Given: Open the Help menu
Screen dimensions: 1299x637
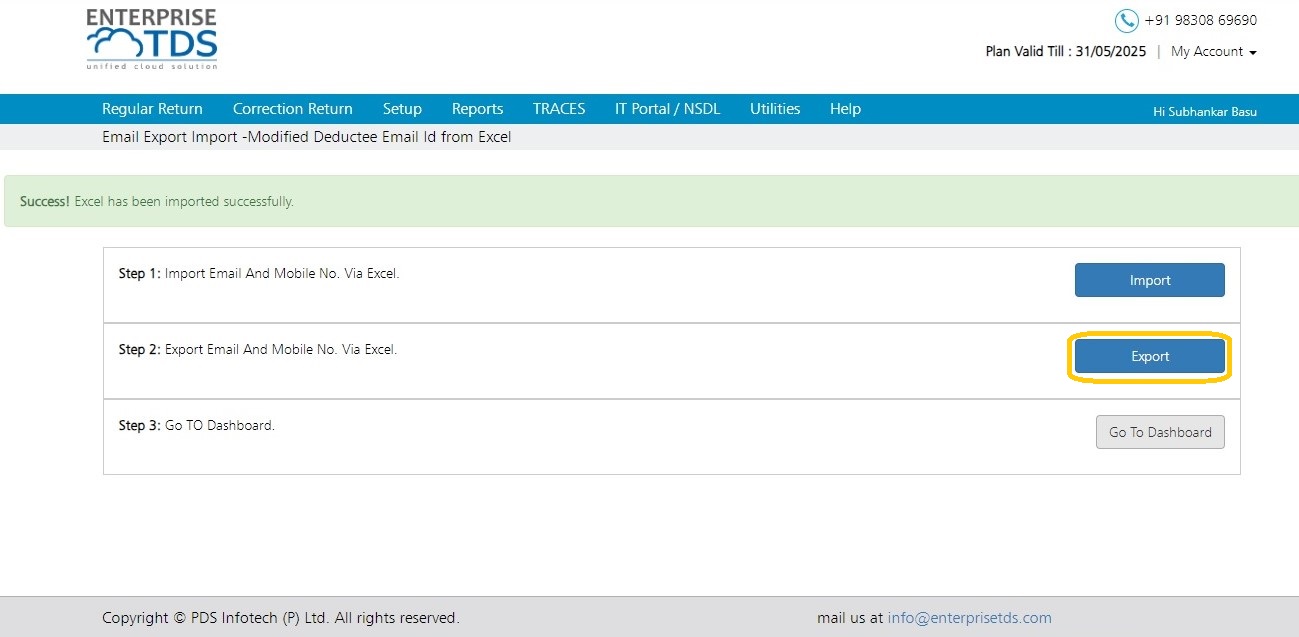Looking at the screenshot, I should pos(845,109).
